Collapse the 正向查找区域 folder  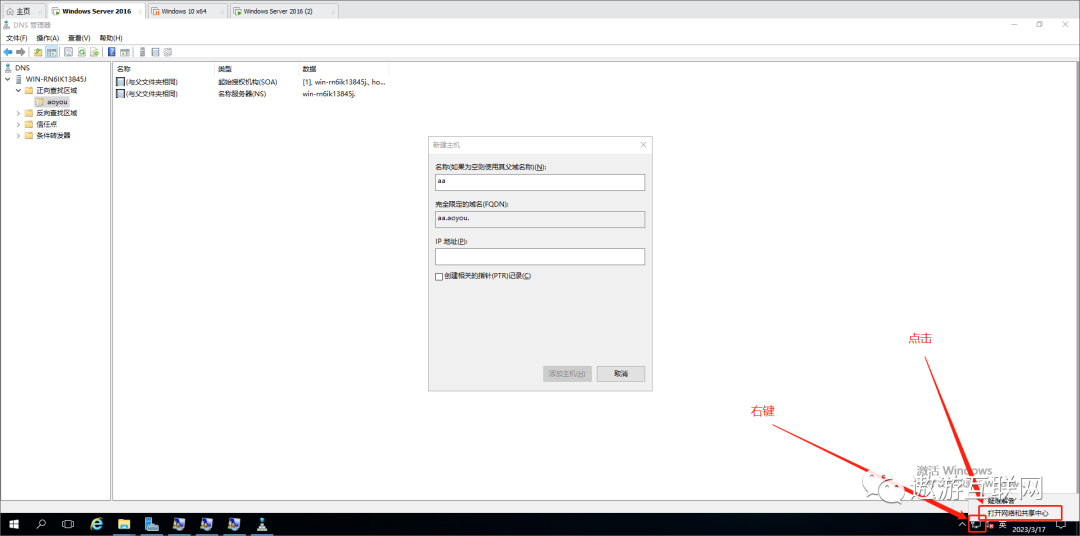coord(18,90)
